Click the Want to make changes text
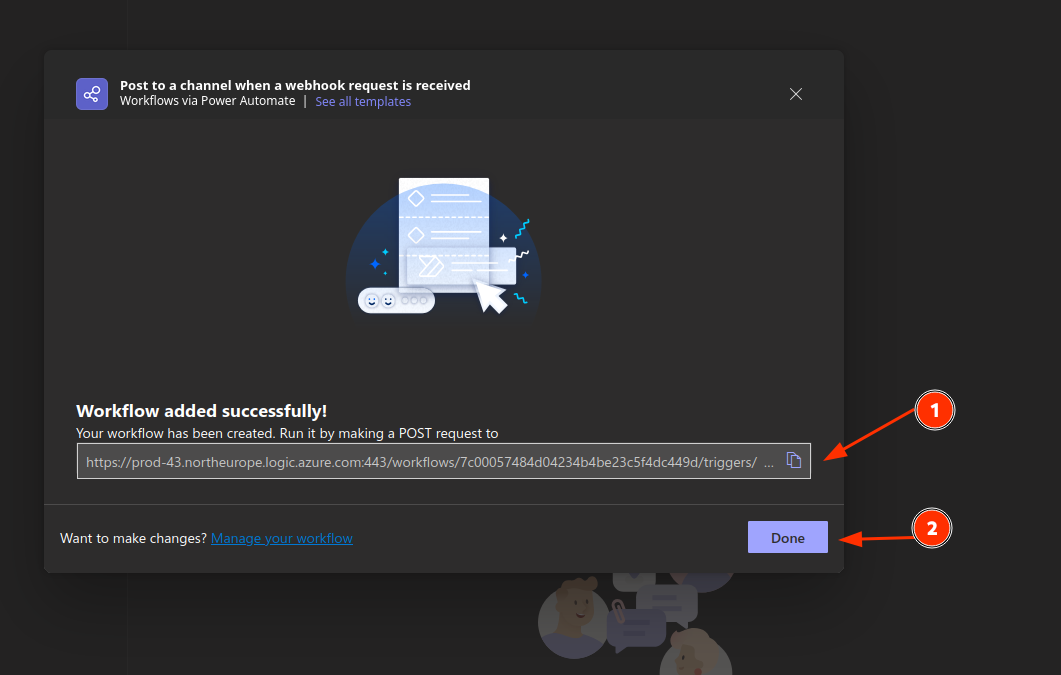This screenshot has height=675, width=1061. (133, 538)
